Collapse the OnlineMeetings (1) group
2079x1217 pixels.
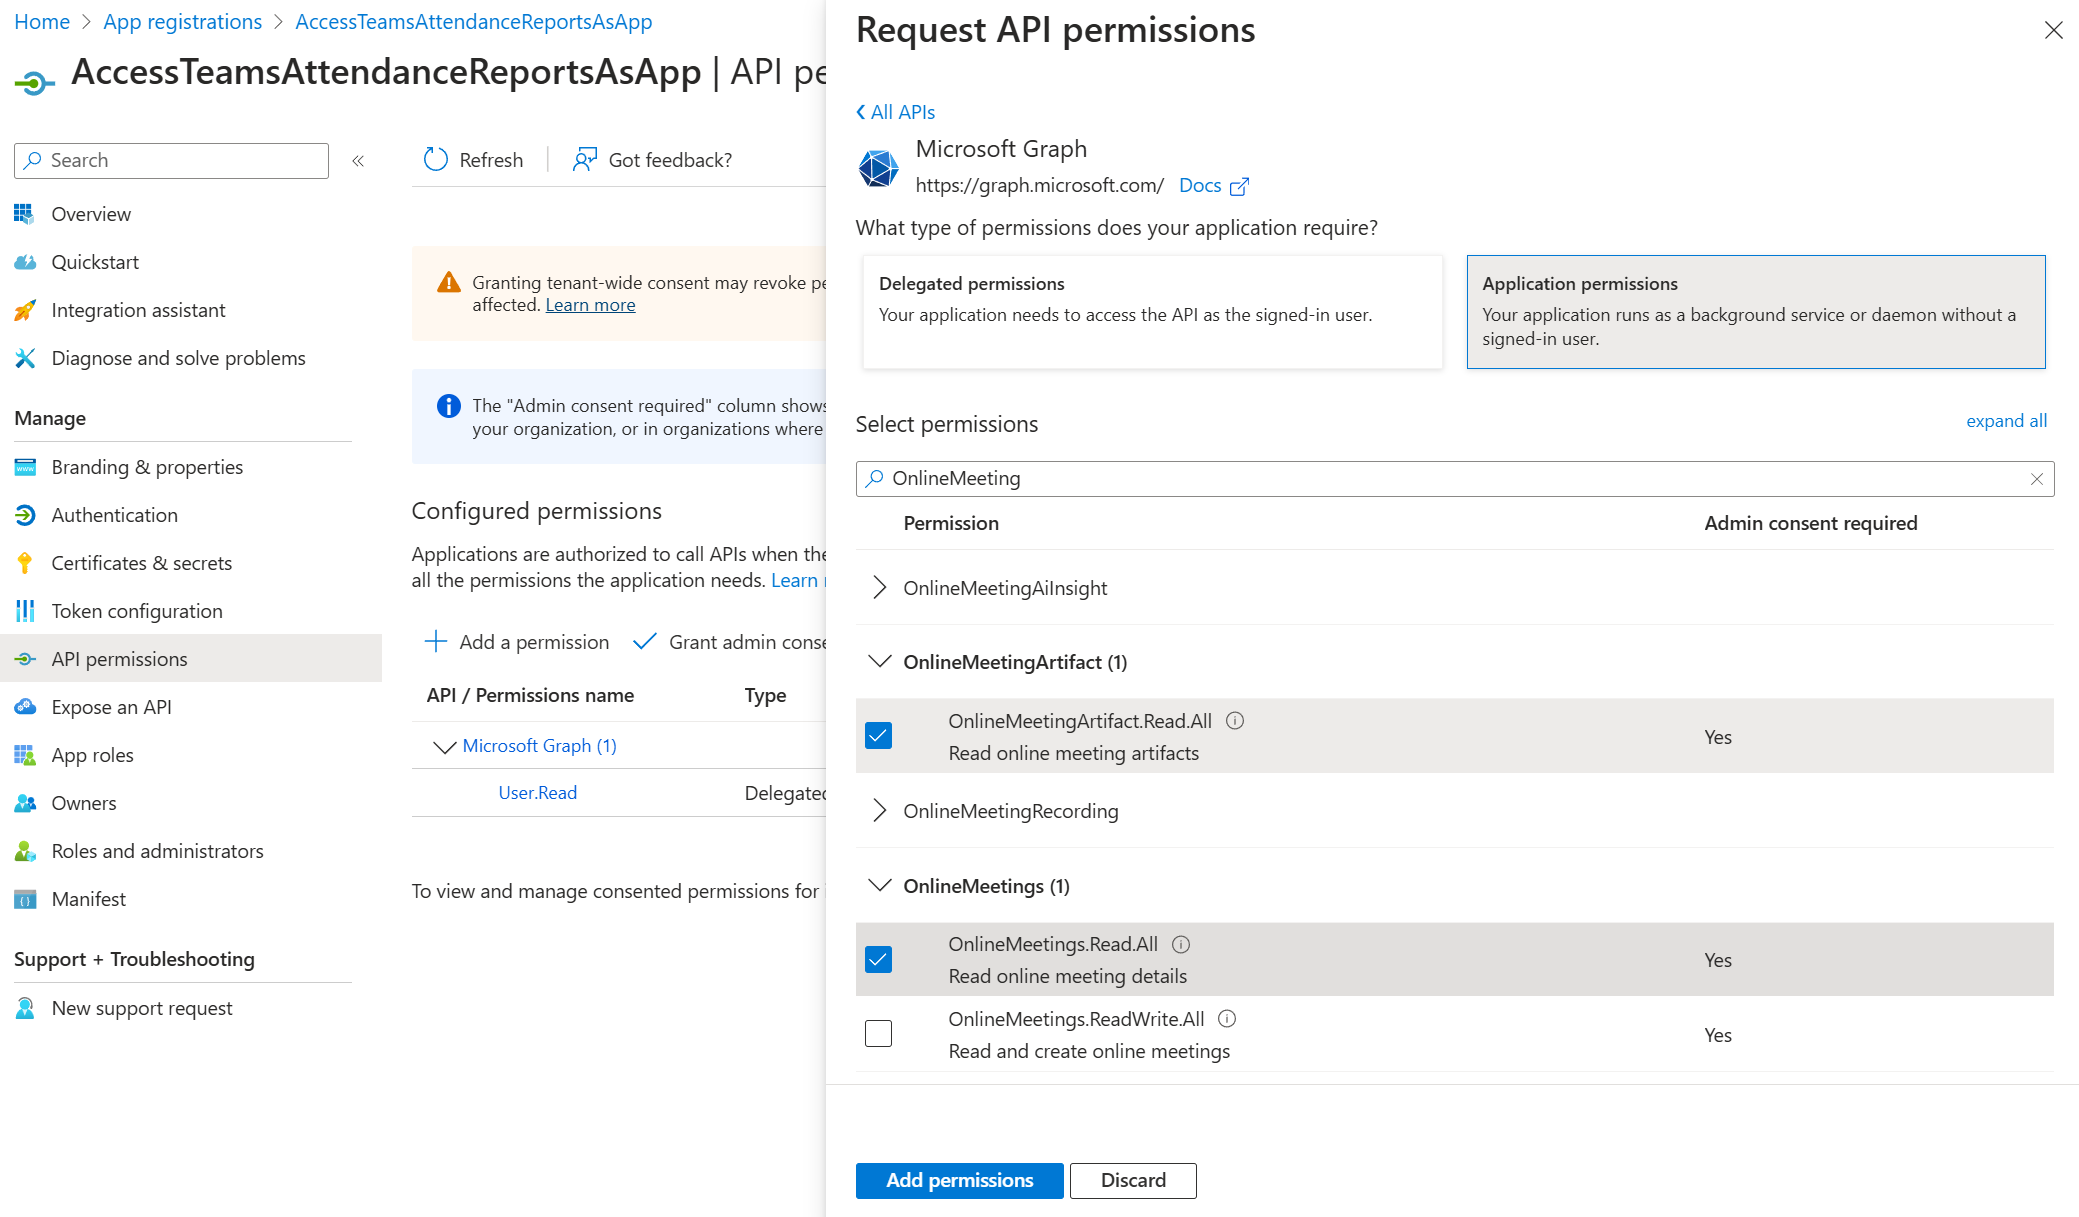coord(879,886)
